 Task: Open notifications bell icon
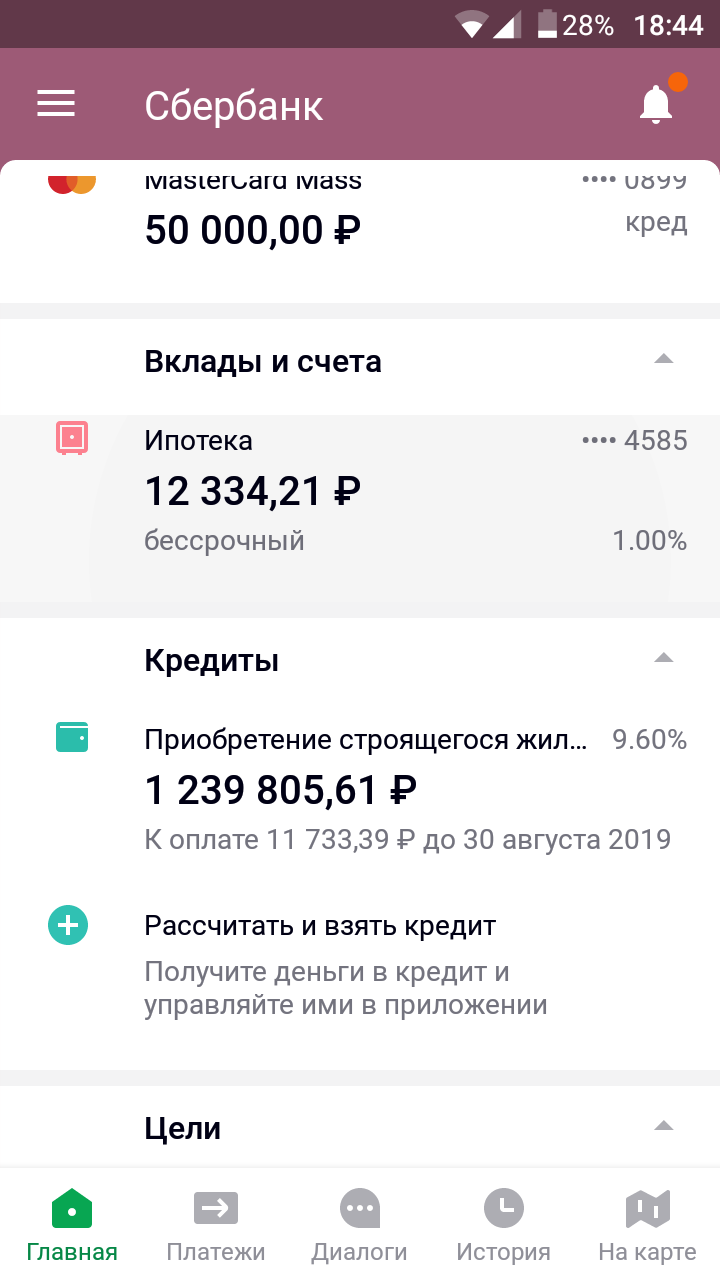(657, 104)
